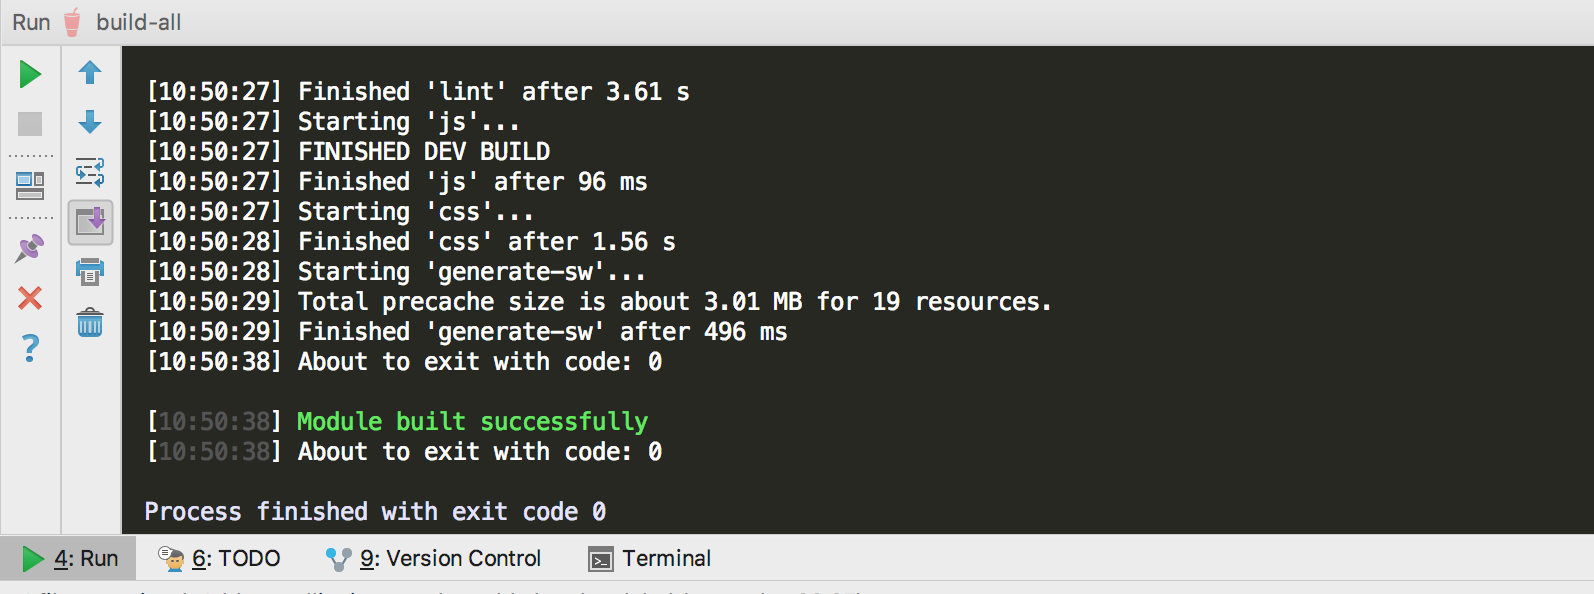Click the restore layout icon
The image size is (1594, 594).
point(30,185)
